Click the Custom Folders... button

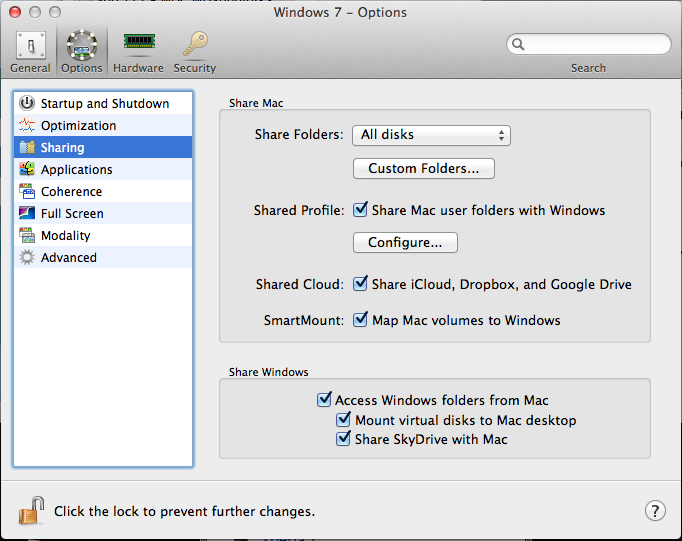(x=424, y=168)
